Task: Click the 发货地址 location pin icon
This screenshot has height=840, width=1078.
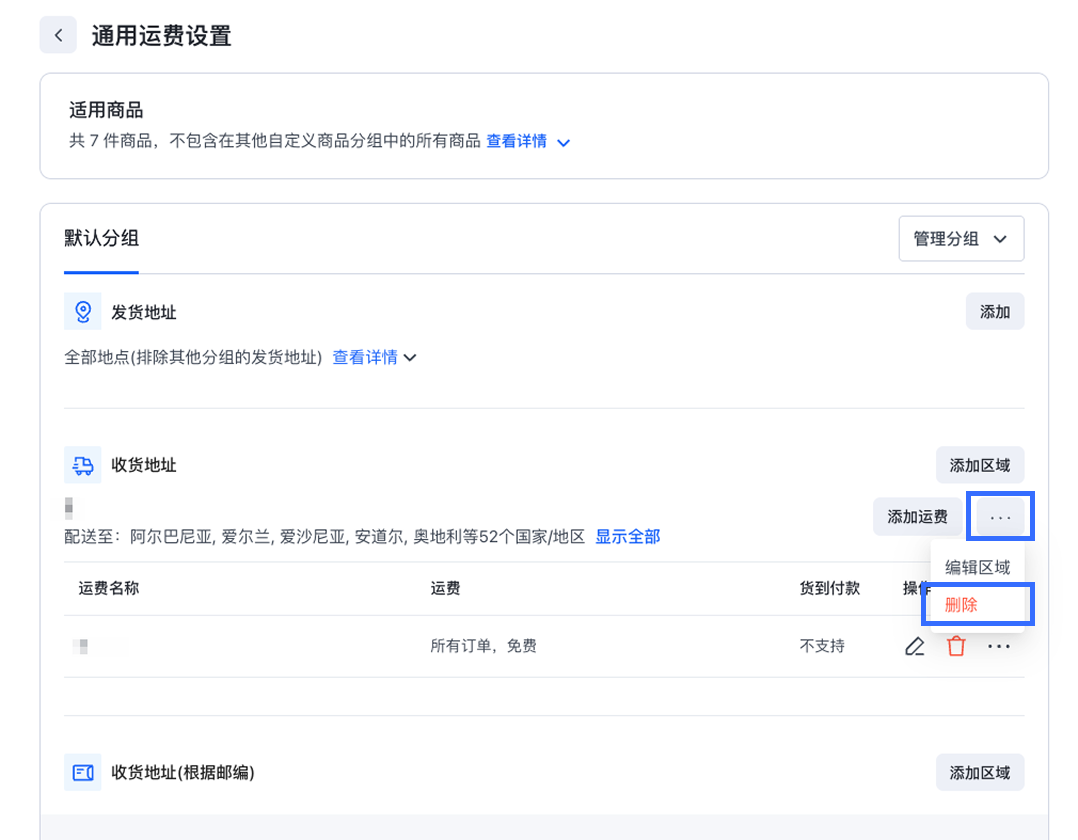Action: [83, 312]
